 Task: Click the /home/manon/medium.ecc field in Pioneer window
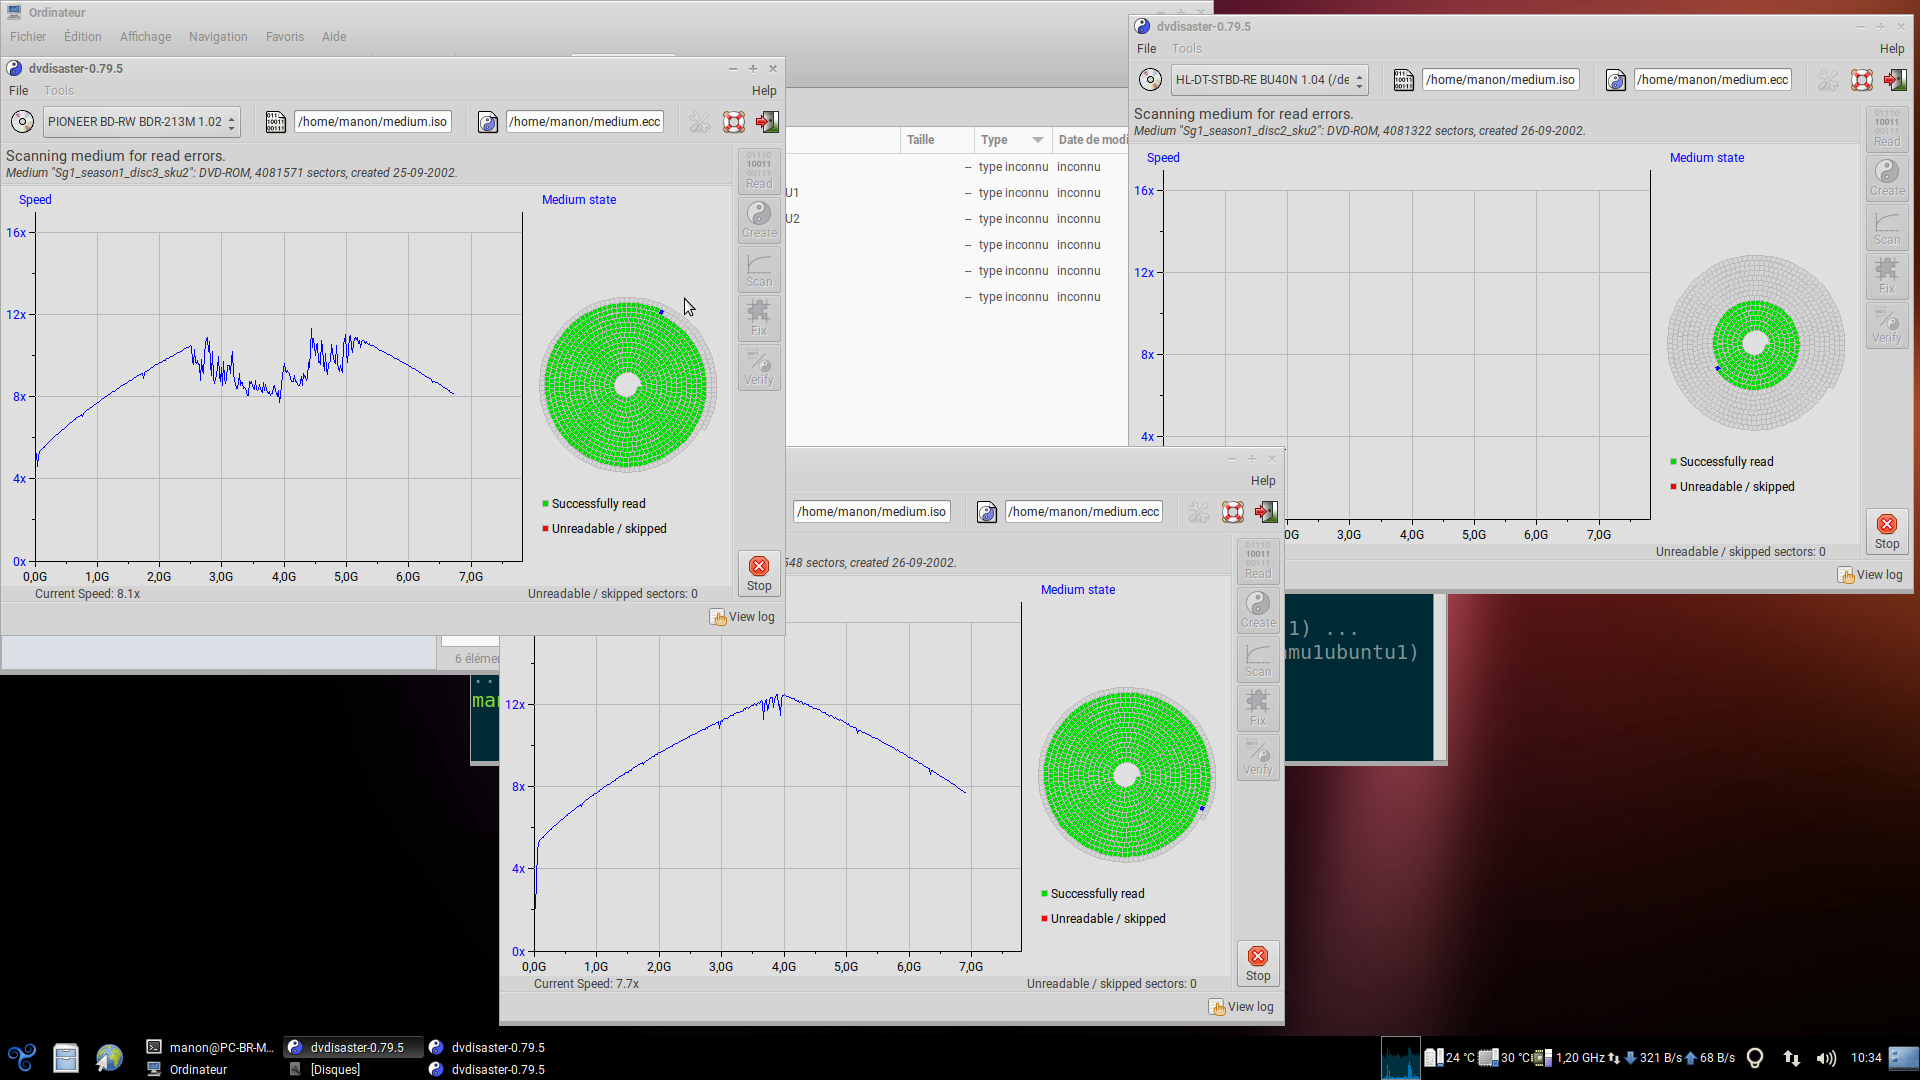coord(584,122)
